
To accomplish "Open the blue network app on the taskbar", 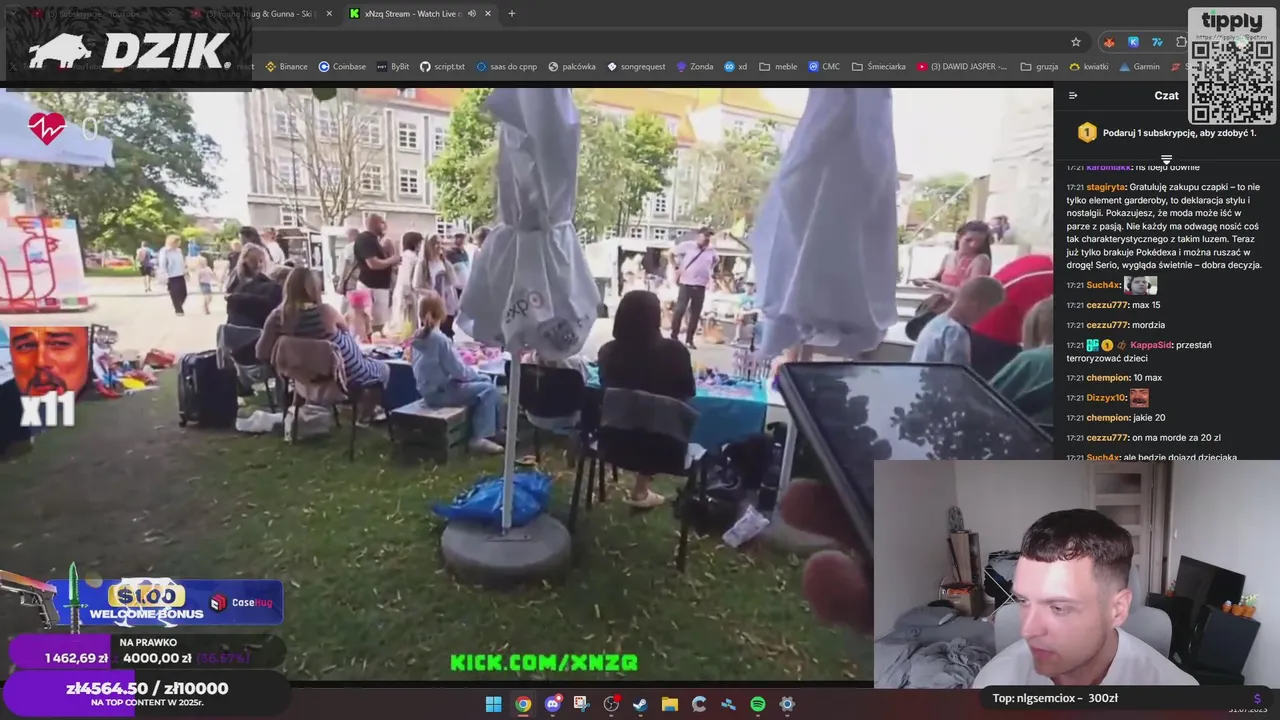I will (728, 704).
